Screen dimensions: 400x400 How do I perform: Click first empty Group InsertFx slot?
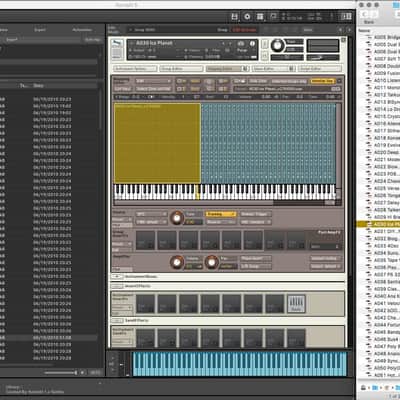click(145, 240)
